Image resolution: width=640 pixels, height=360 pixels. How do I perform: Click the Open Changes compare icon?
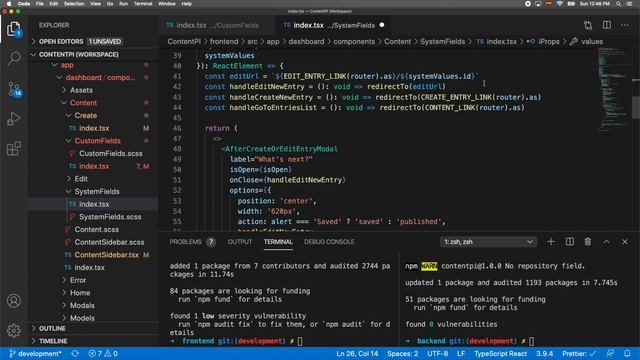pos(588,25)
